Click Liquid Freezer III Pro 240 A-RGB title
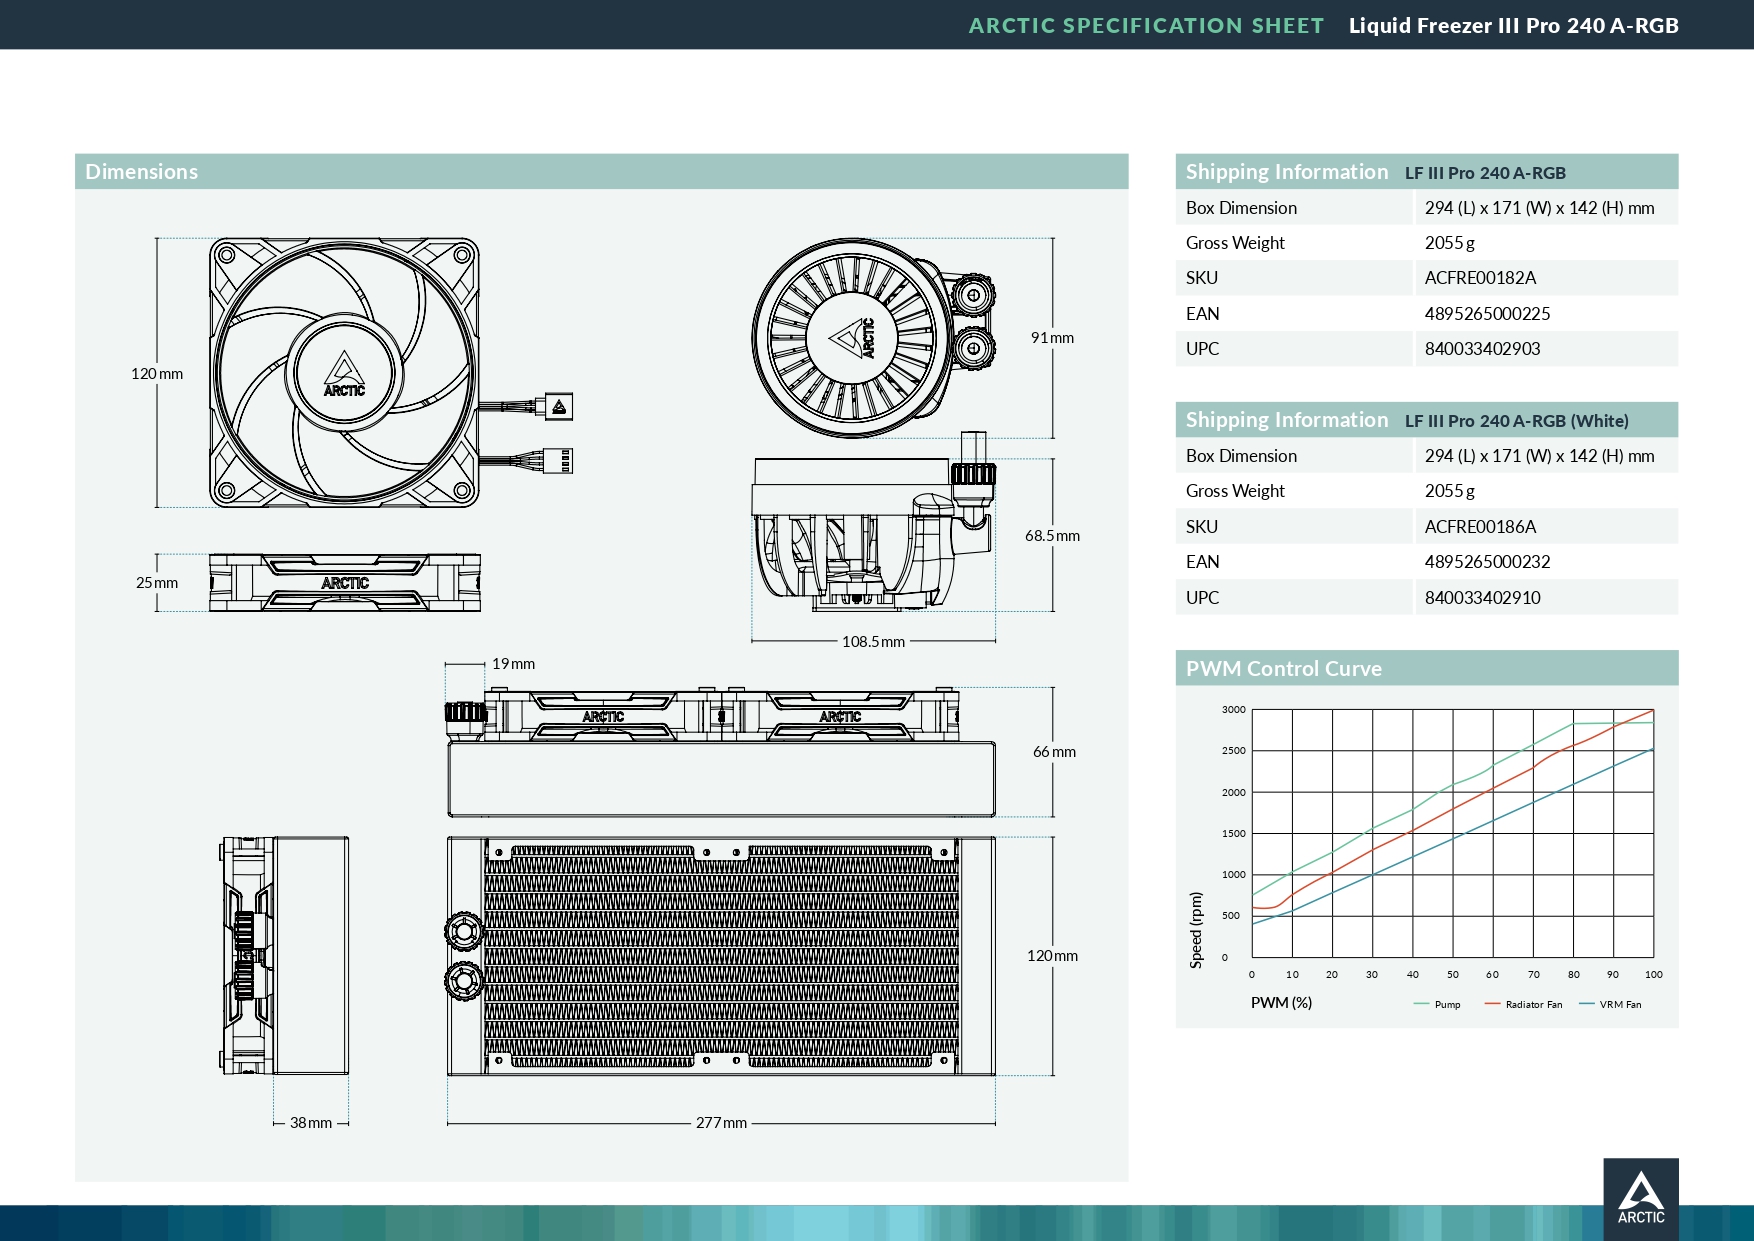The height and width of the screenshot is (1241, 1754). 1513,25
